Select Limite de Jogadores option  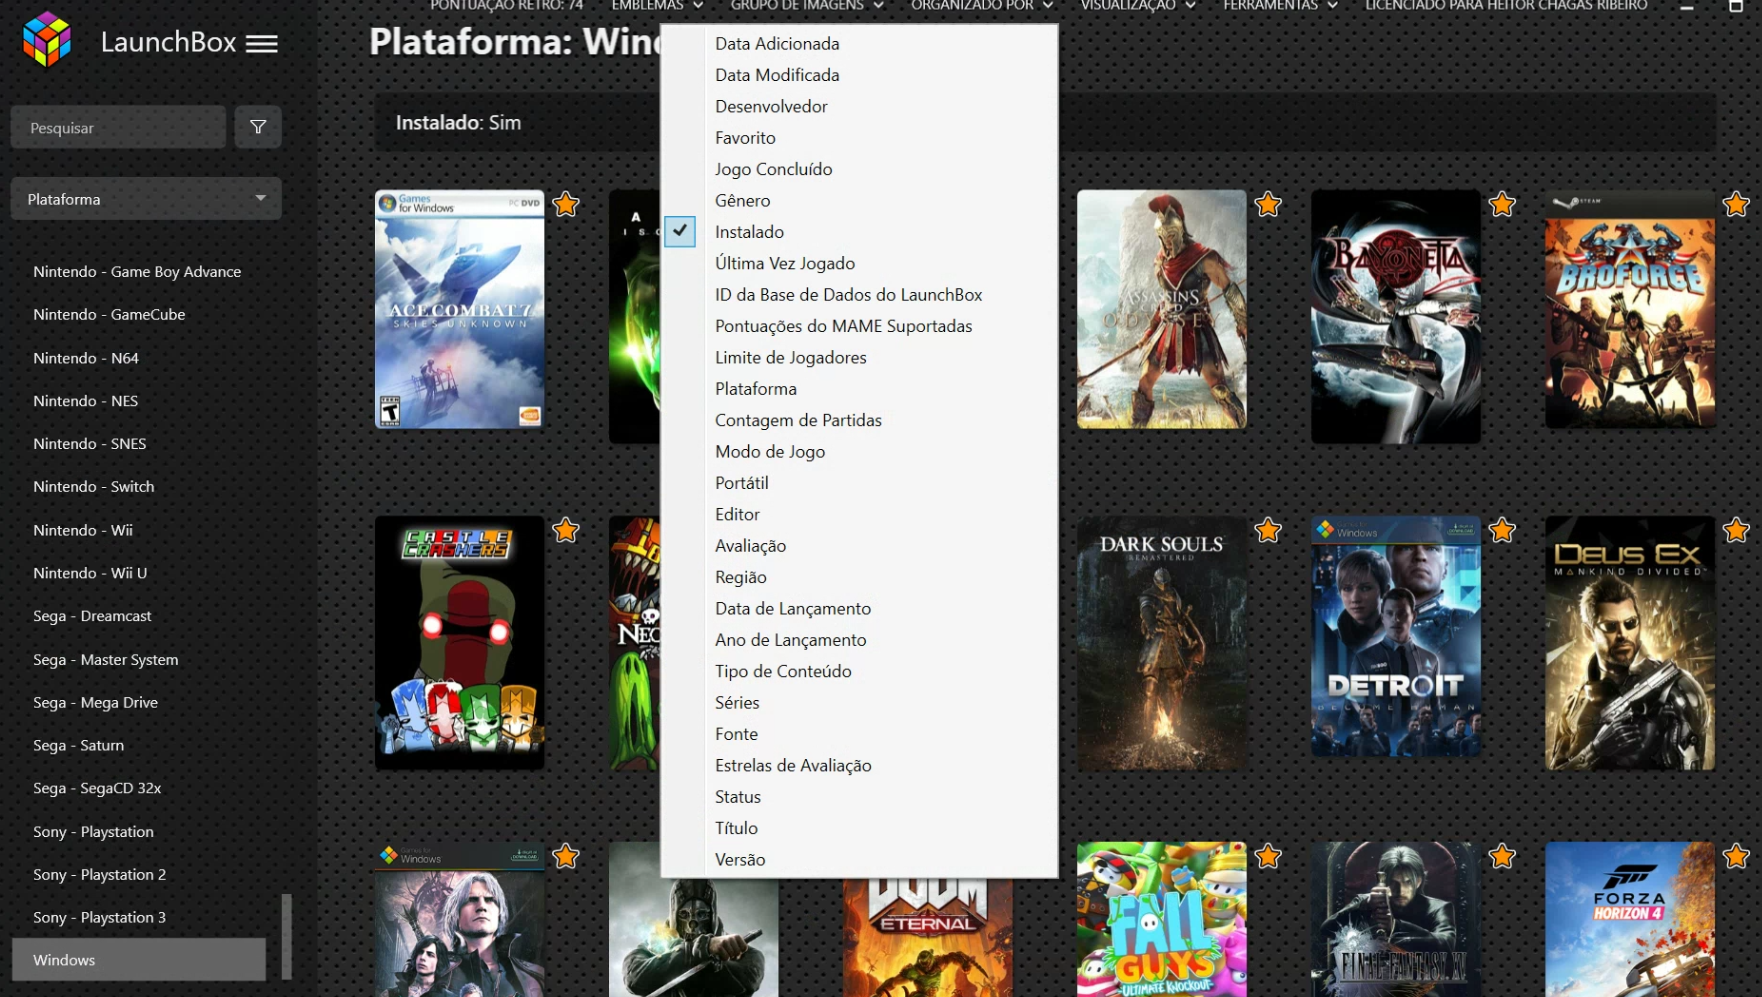(790, 357)
